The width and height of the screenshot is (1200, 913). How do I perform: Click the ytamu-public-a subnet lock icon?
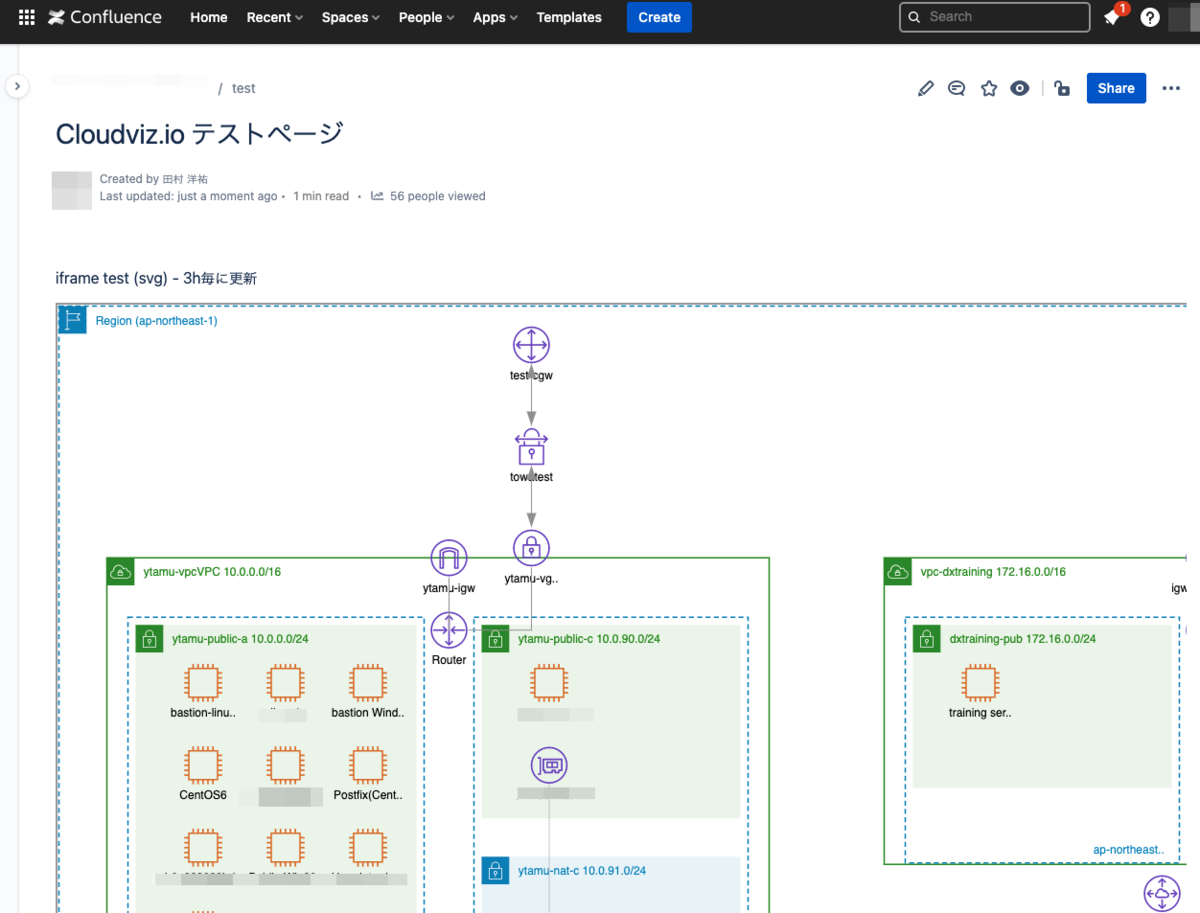150,638
